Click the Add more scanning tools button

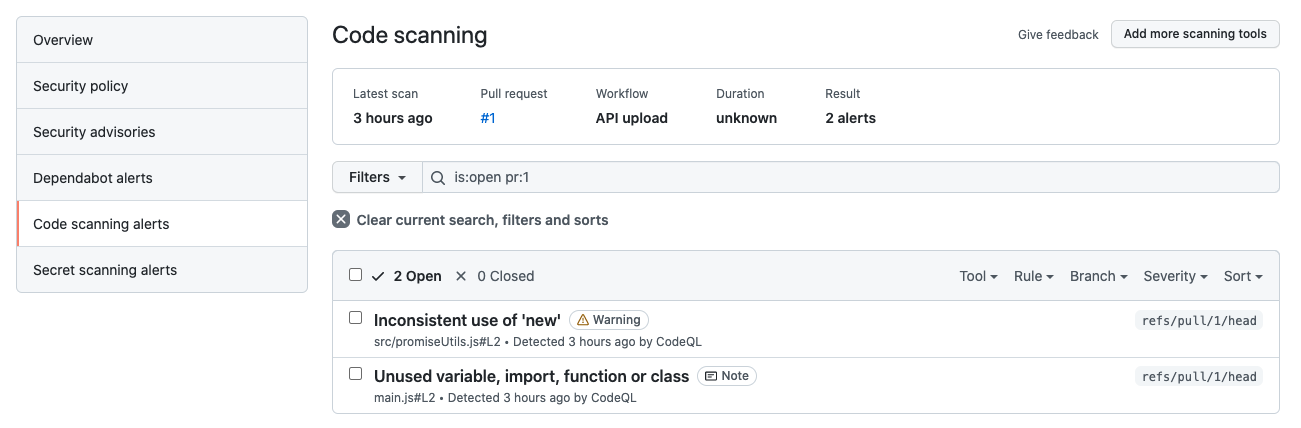[x=1195, y=33]
